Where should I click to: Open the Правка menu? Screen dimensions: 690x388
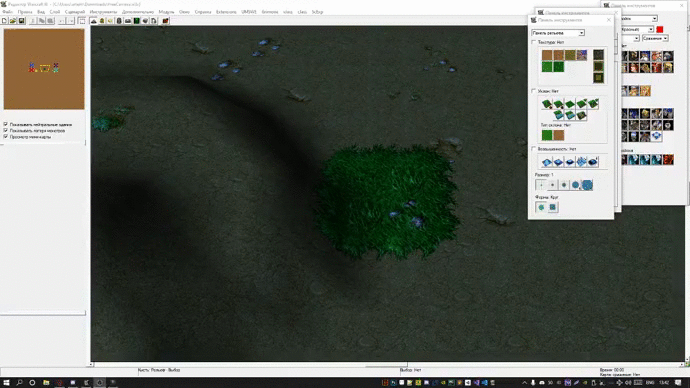pyautogui.click(x=25, y=12)
